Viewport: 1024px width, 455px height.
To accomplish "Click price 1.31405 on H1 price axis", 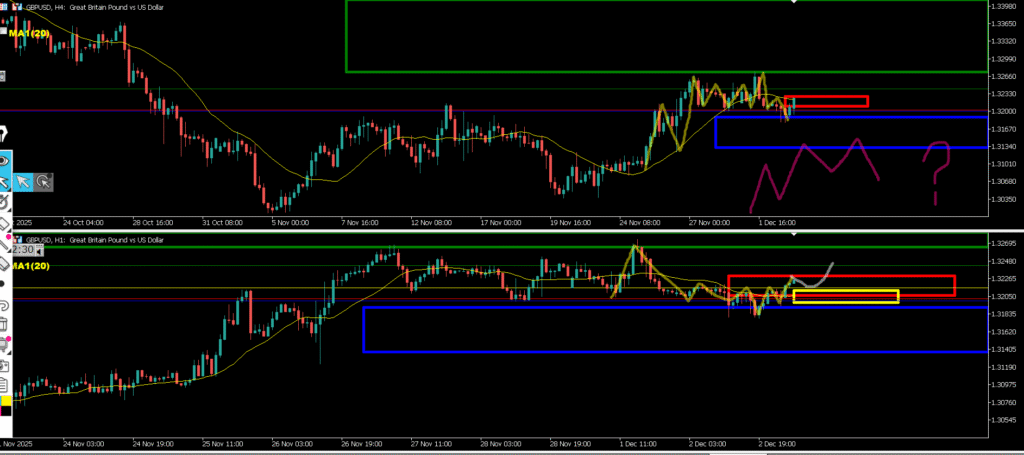I will pyautogui.click(x=1006, y=349).
